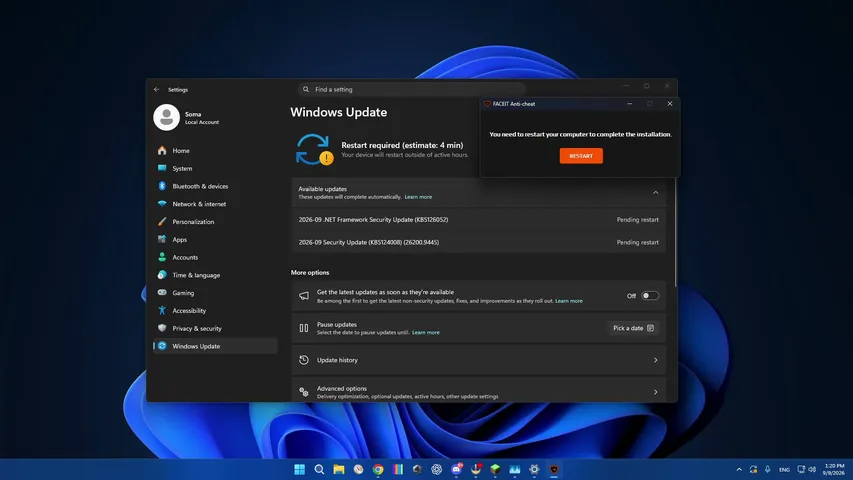Click the microphone tray icon
The width and height of the screenshot is (853, 480).
[768, 469]
